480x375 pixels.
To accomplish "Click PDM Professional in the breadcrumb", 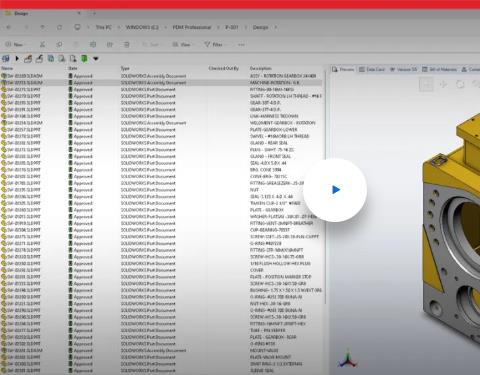I will (x=192, y=27).
